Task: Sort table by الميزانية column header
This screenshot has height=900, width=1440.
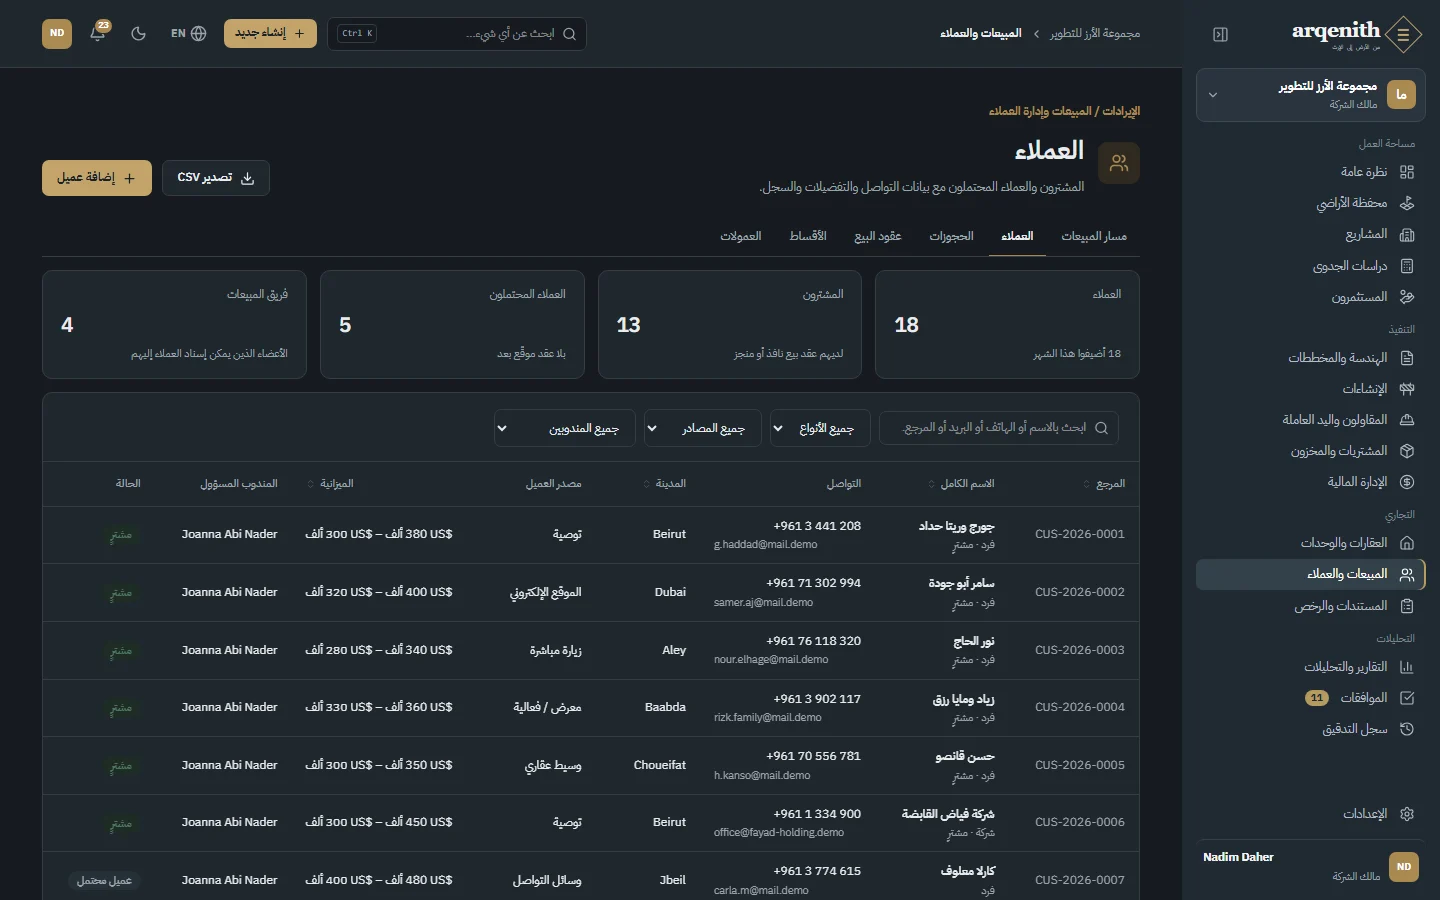Action: (330, 484)
